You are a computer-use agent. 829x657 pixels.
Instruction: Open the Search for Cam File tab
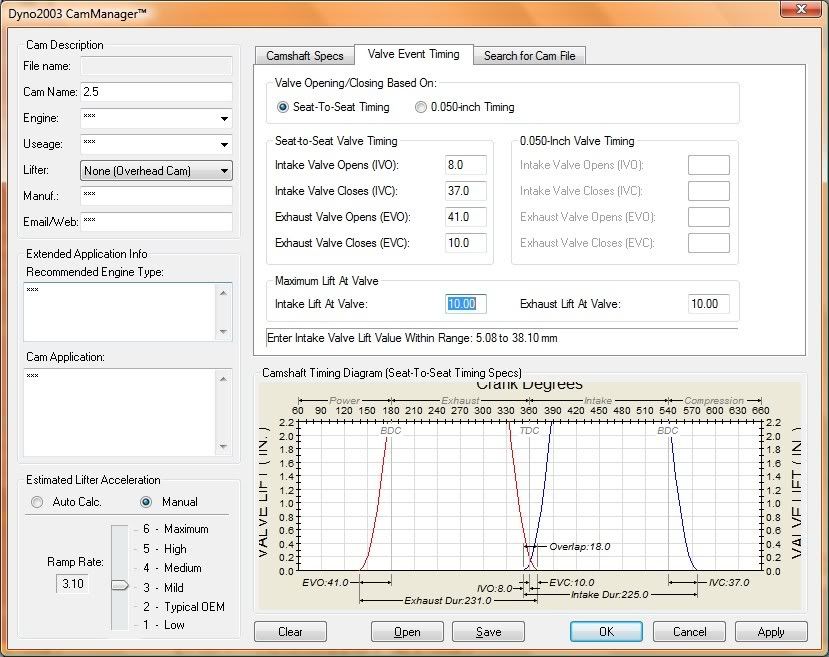pyautogui.click(x=529, y=56)
